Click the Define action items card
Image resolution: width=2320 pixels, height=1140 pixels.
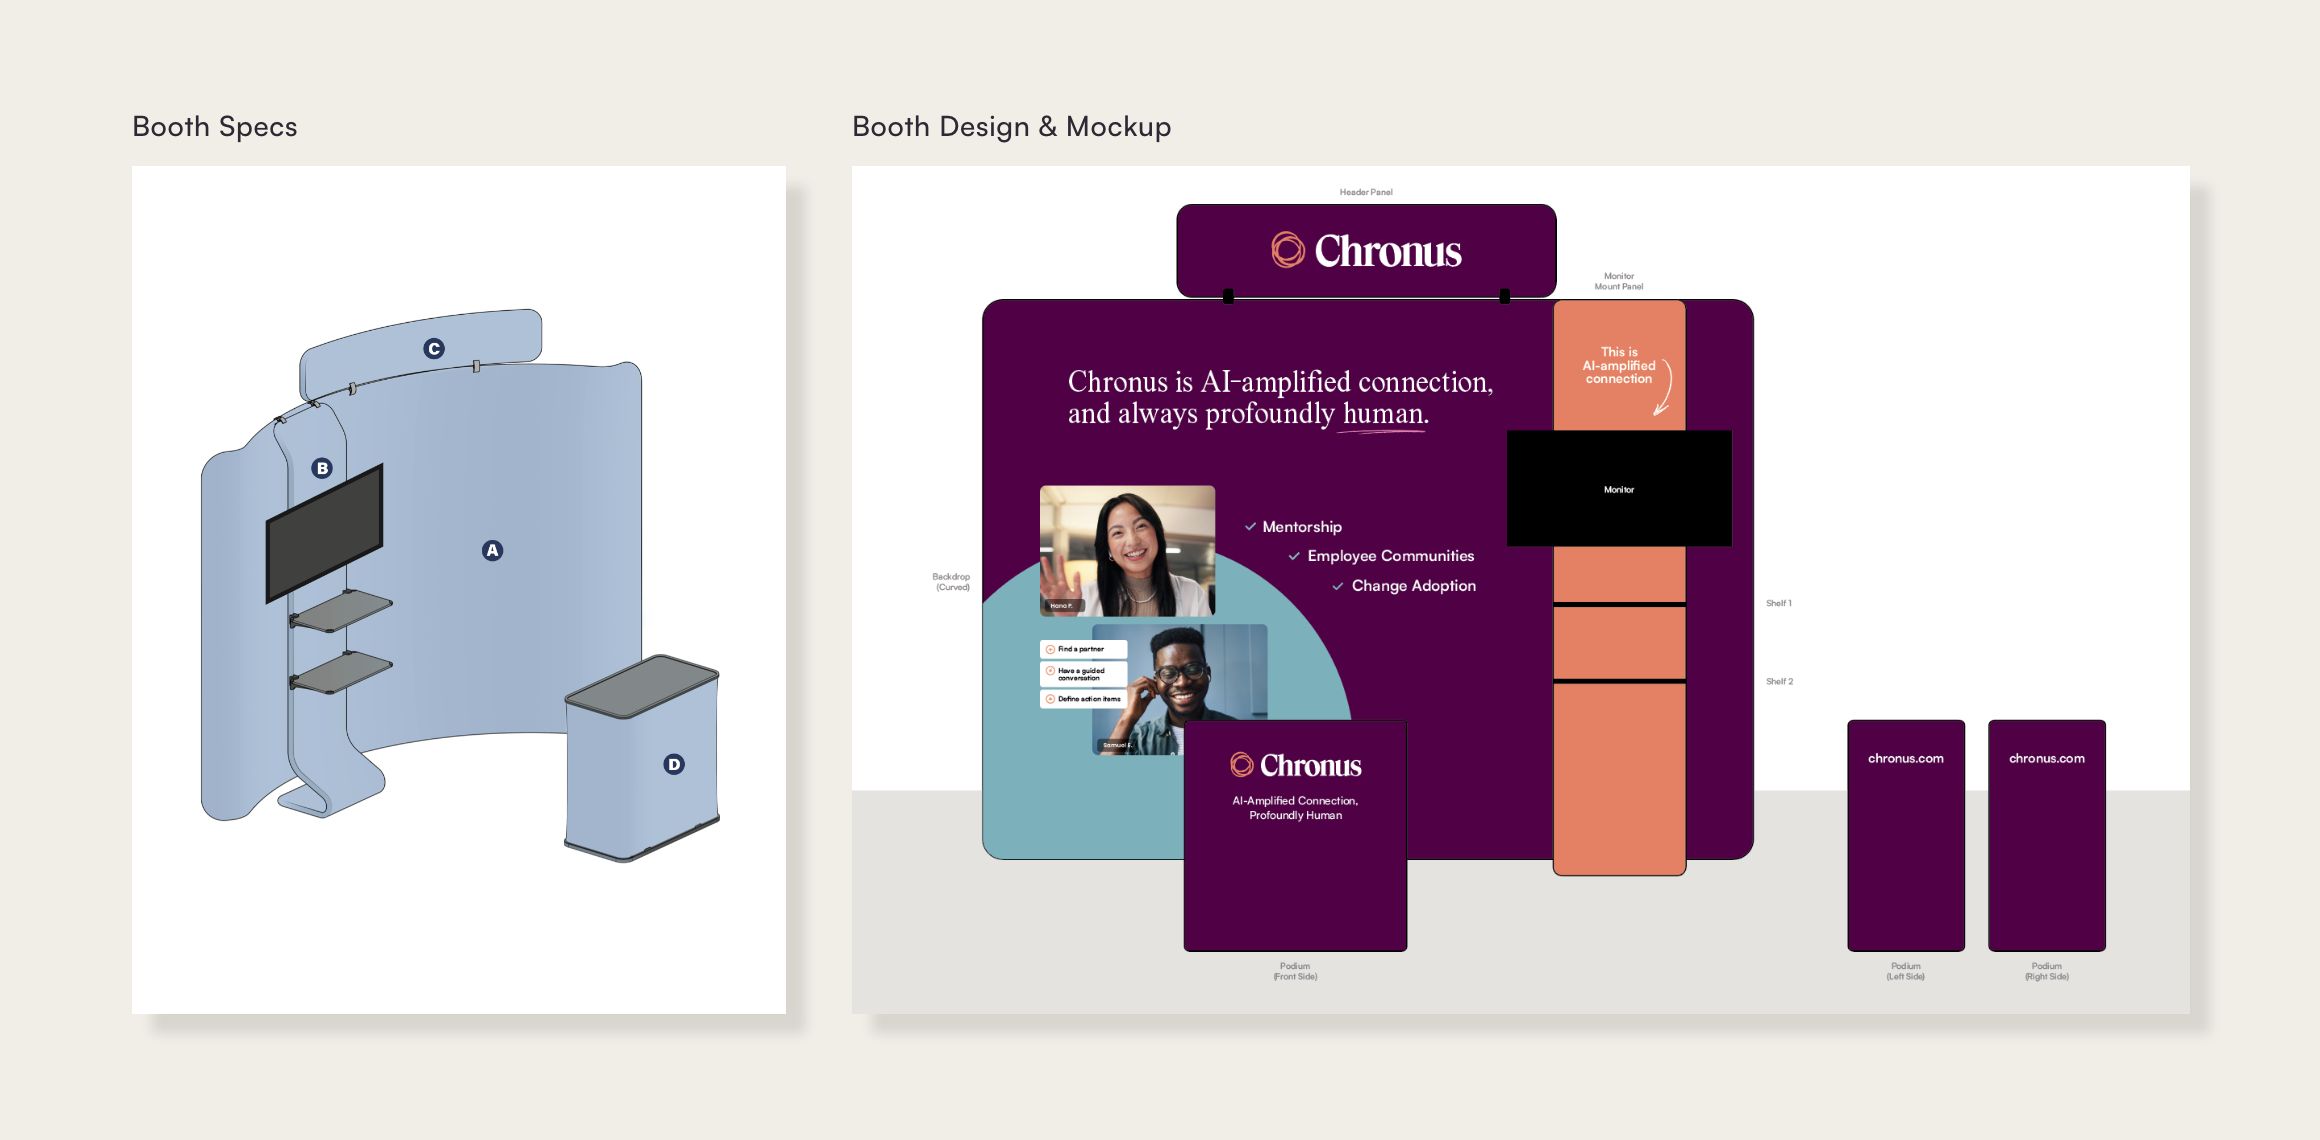(x=1084, y=699)
